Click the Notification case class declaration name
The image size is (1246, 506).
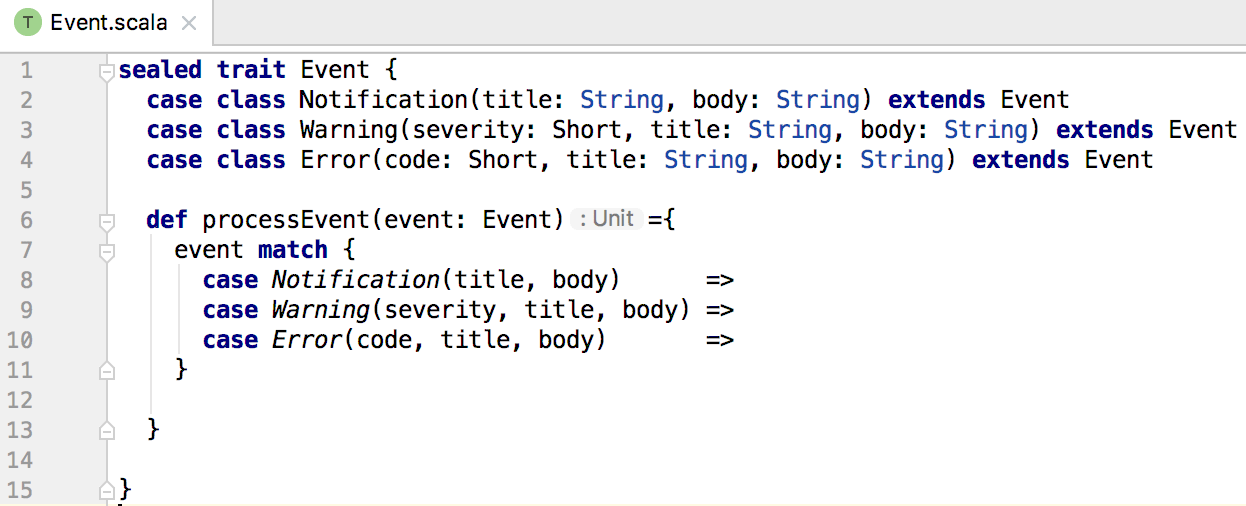[x=383, y=100]
